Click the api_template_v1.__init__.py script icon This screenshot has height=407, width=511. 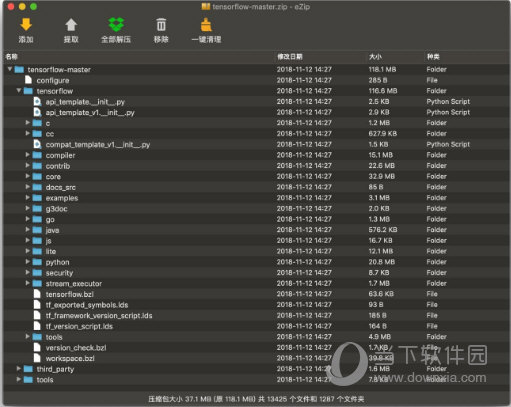coord(38,112)
